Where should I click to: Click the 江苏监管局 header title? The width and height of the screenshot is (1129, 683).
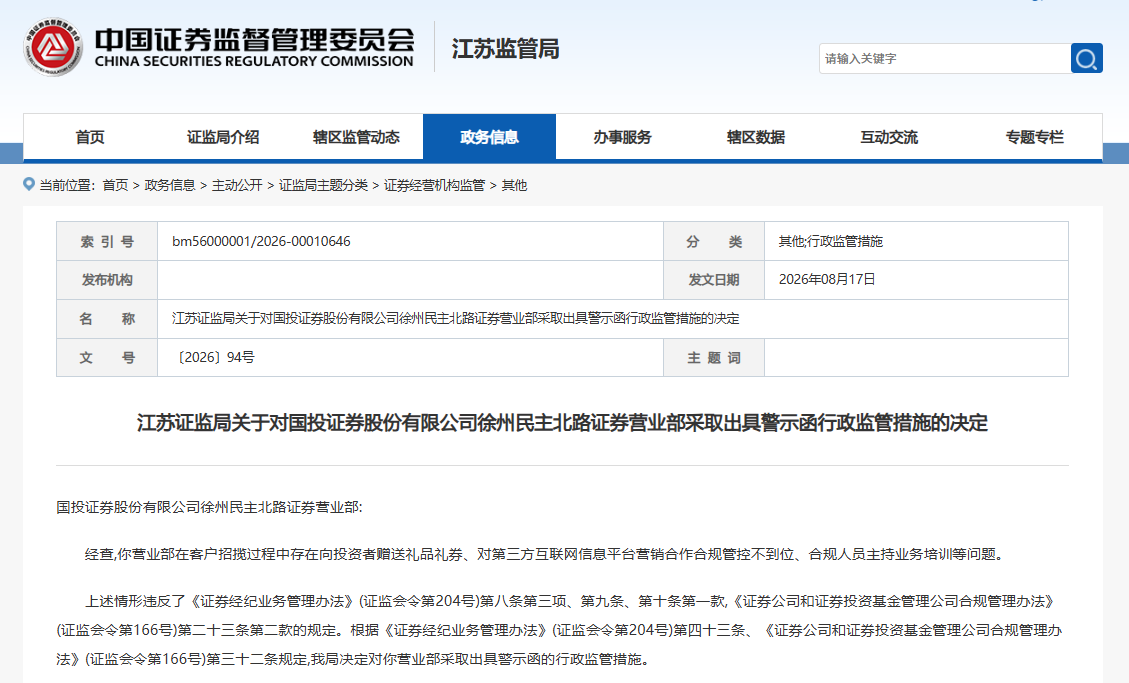click(x=505, y=49)
